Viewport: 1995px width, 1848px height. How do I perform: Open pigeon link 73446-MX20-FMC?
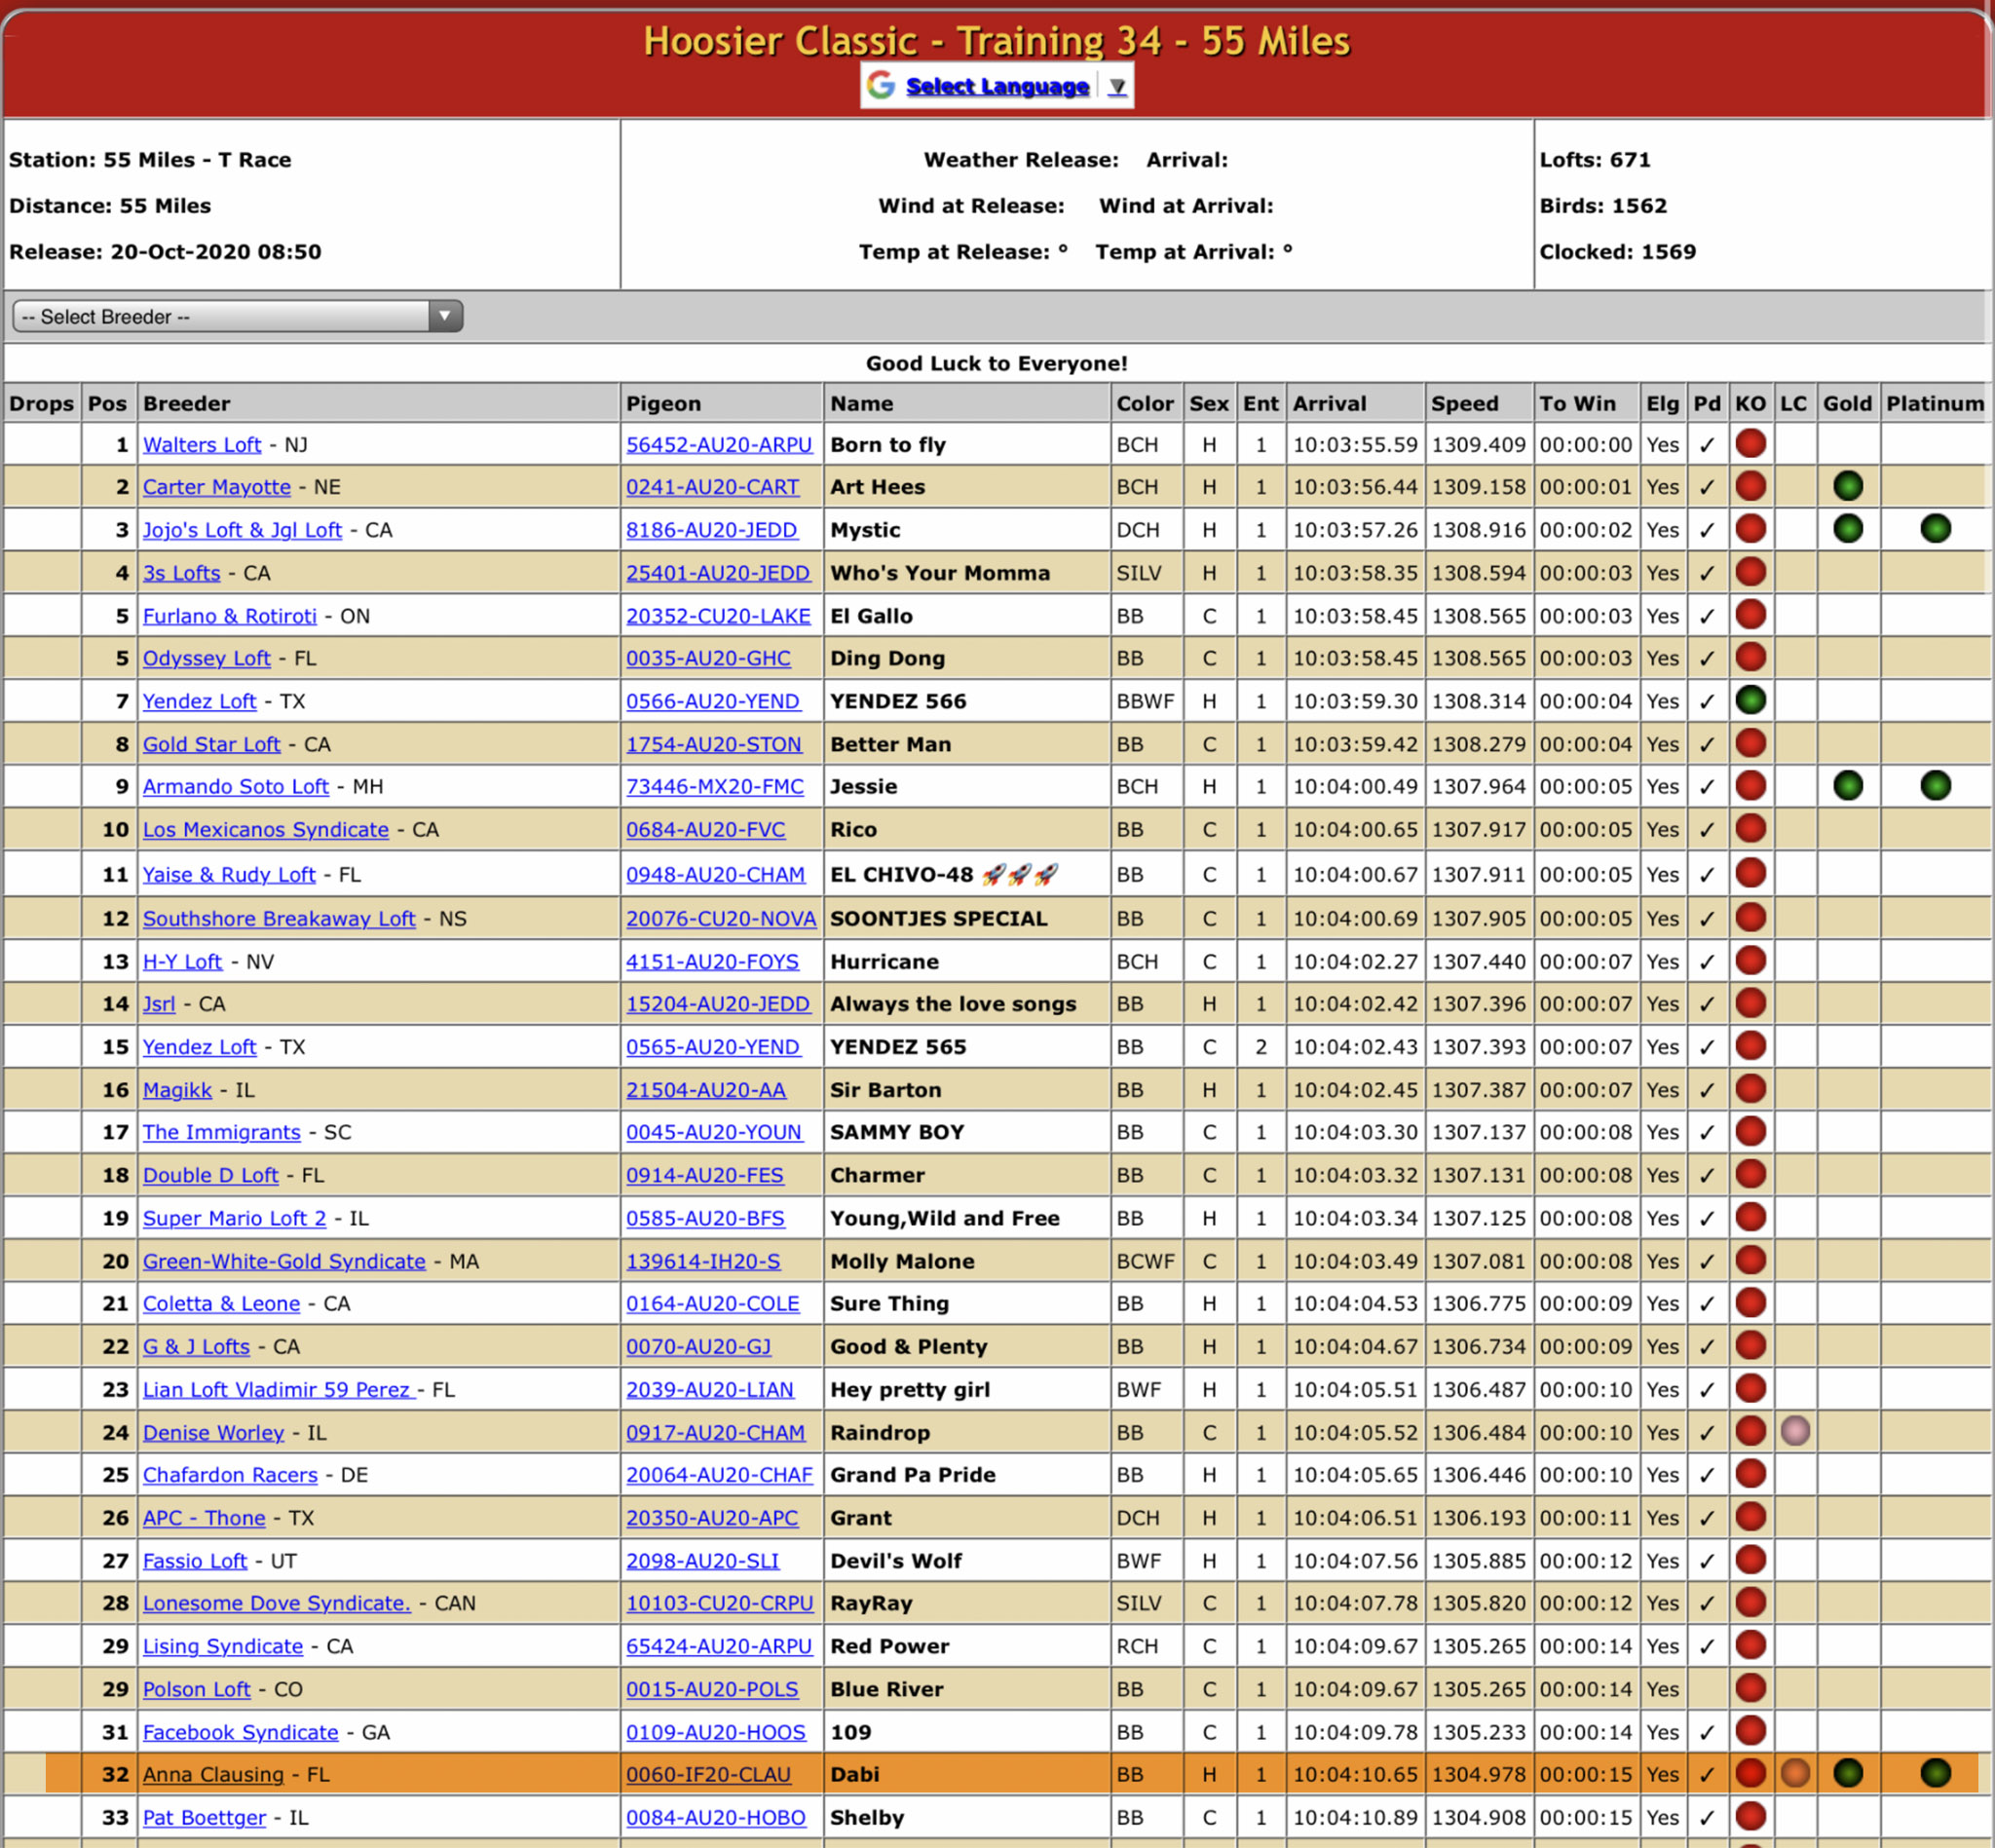[x=715, y=787]
